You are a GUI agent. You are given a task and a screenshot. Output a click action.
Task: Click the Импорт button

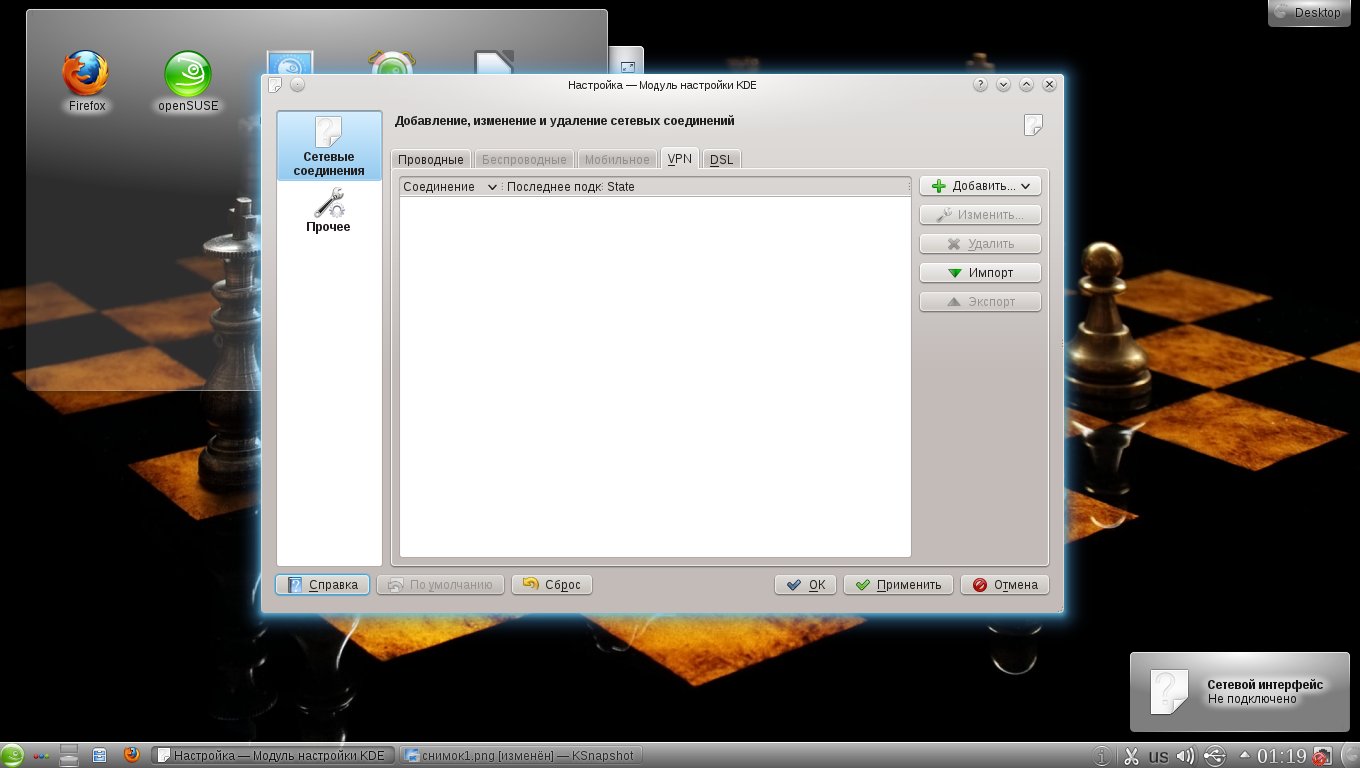click(x=980, y=273)
